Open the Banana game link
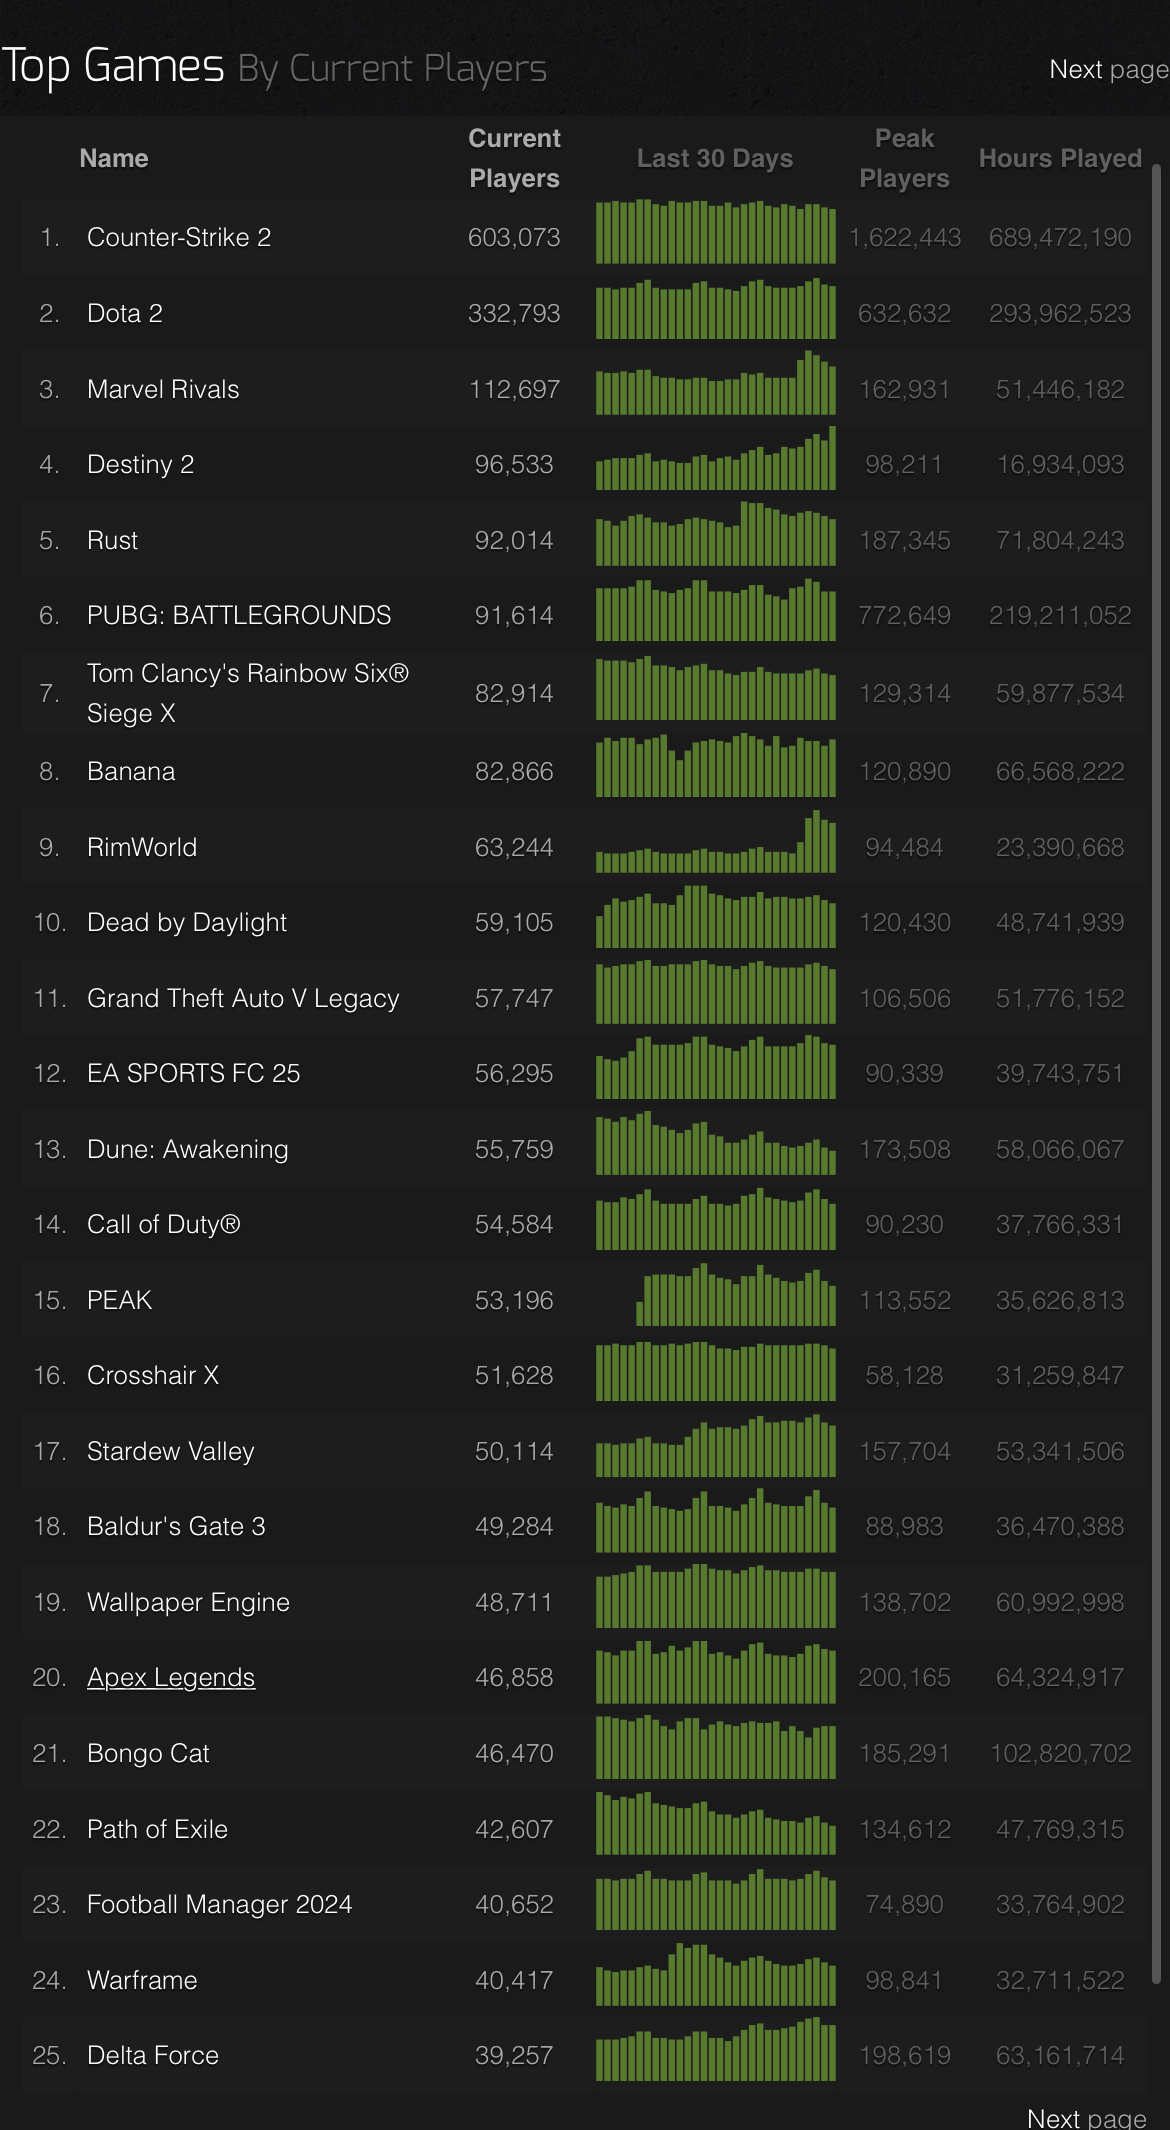Screen dimensions: 1170x2130 [131, 771]
